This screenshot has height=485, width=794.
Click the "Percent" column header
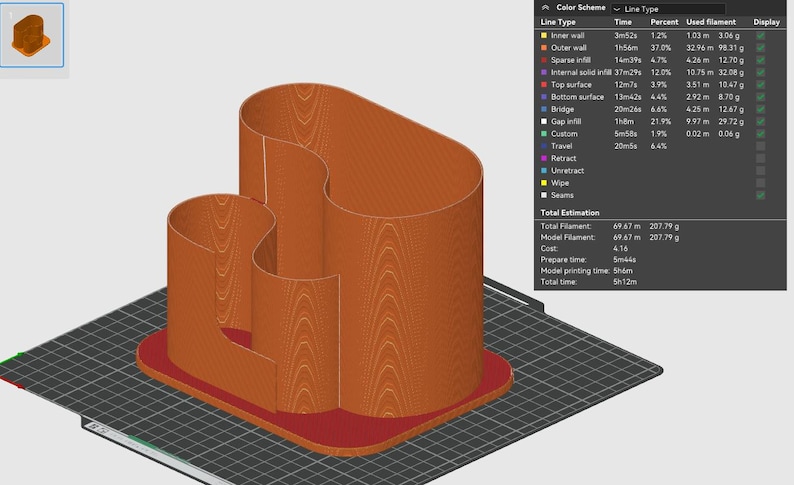pyautogui.click(x=664, y=22)
